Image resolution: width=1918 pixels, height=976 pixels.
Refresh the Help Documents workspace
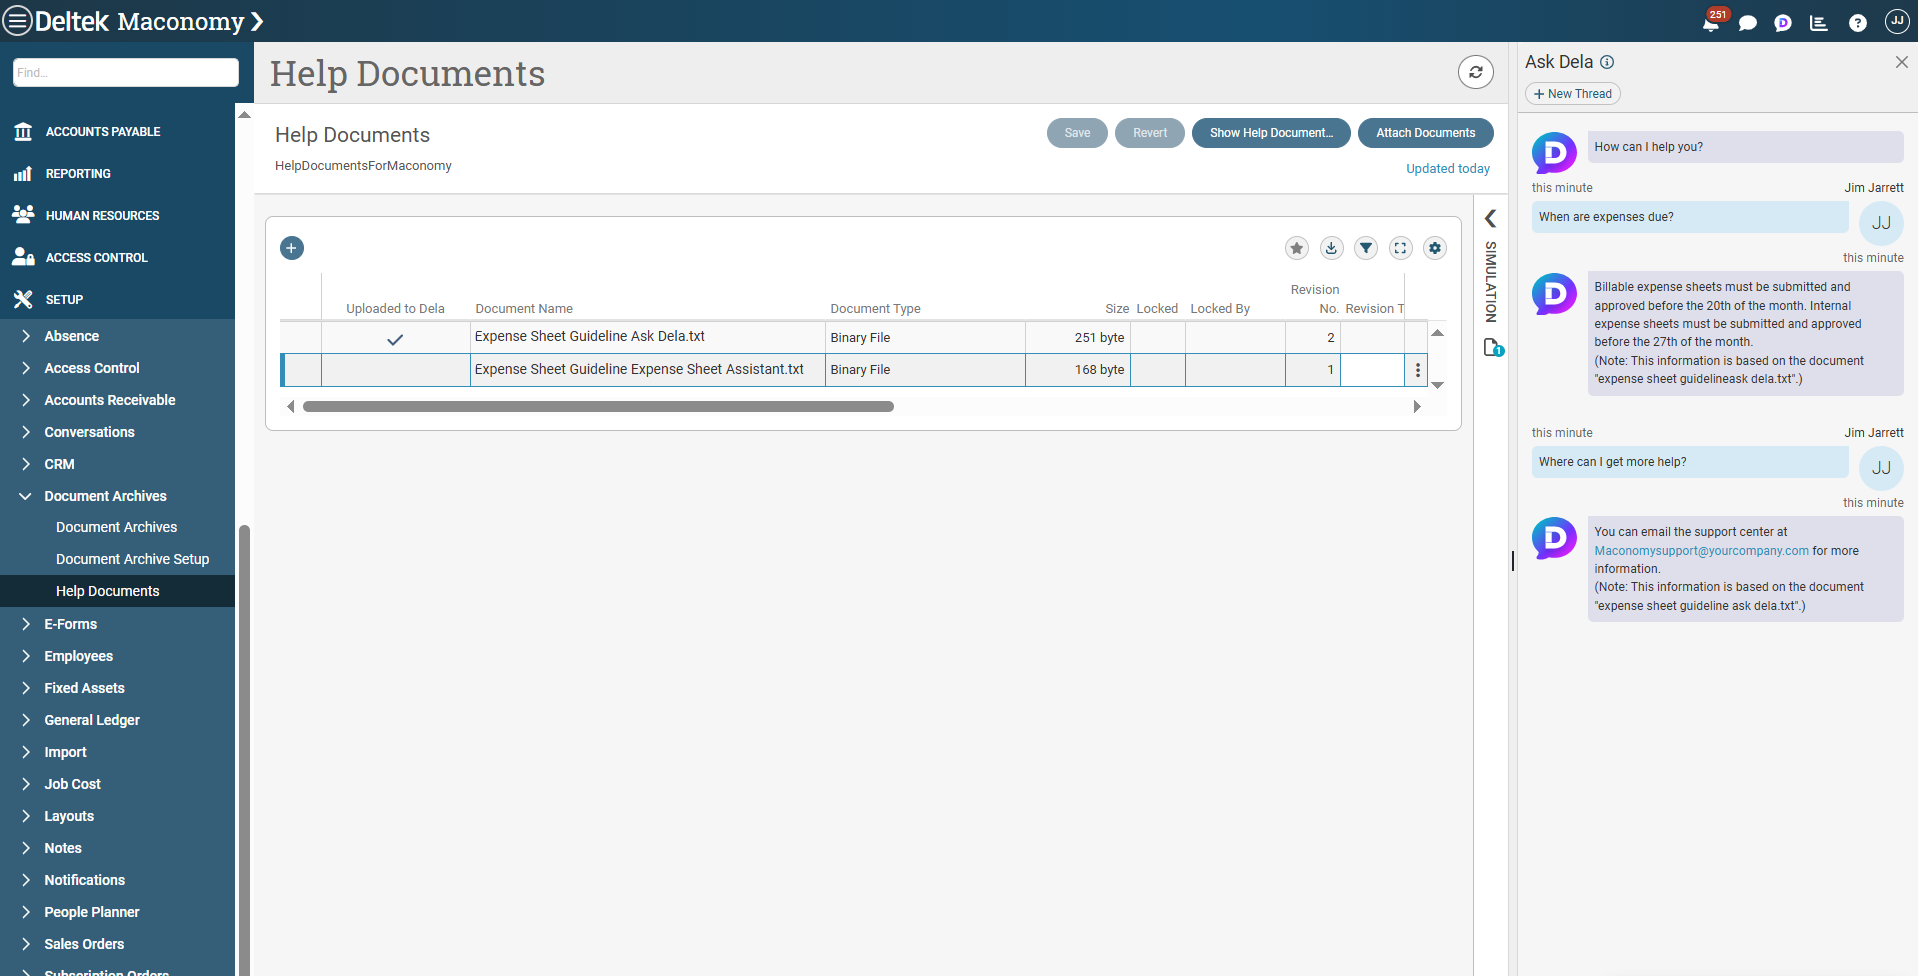pos(1476,72)
